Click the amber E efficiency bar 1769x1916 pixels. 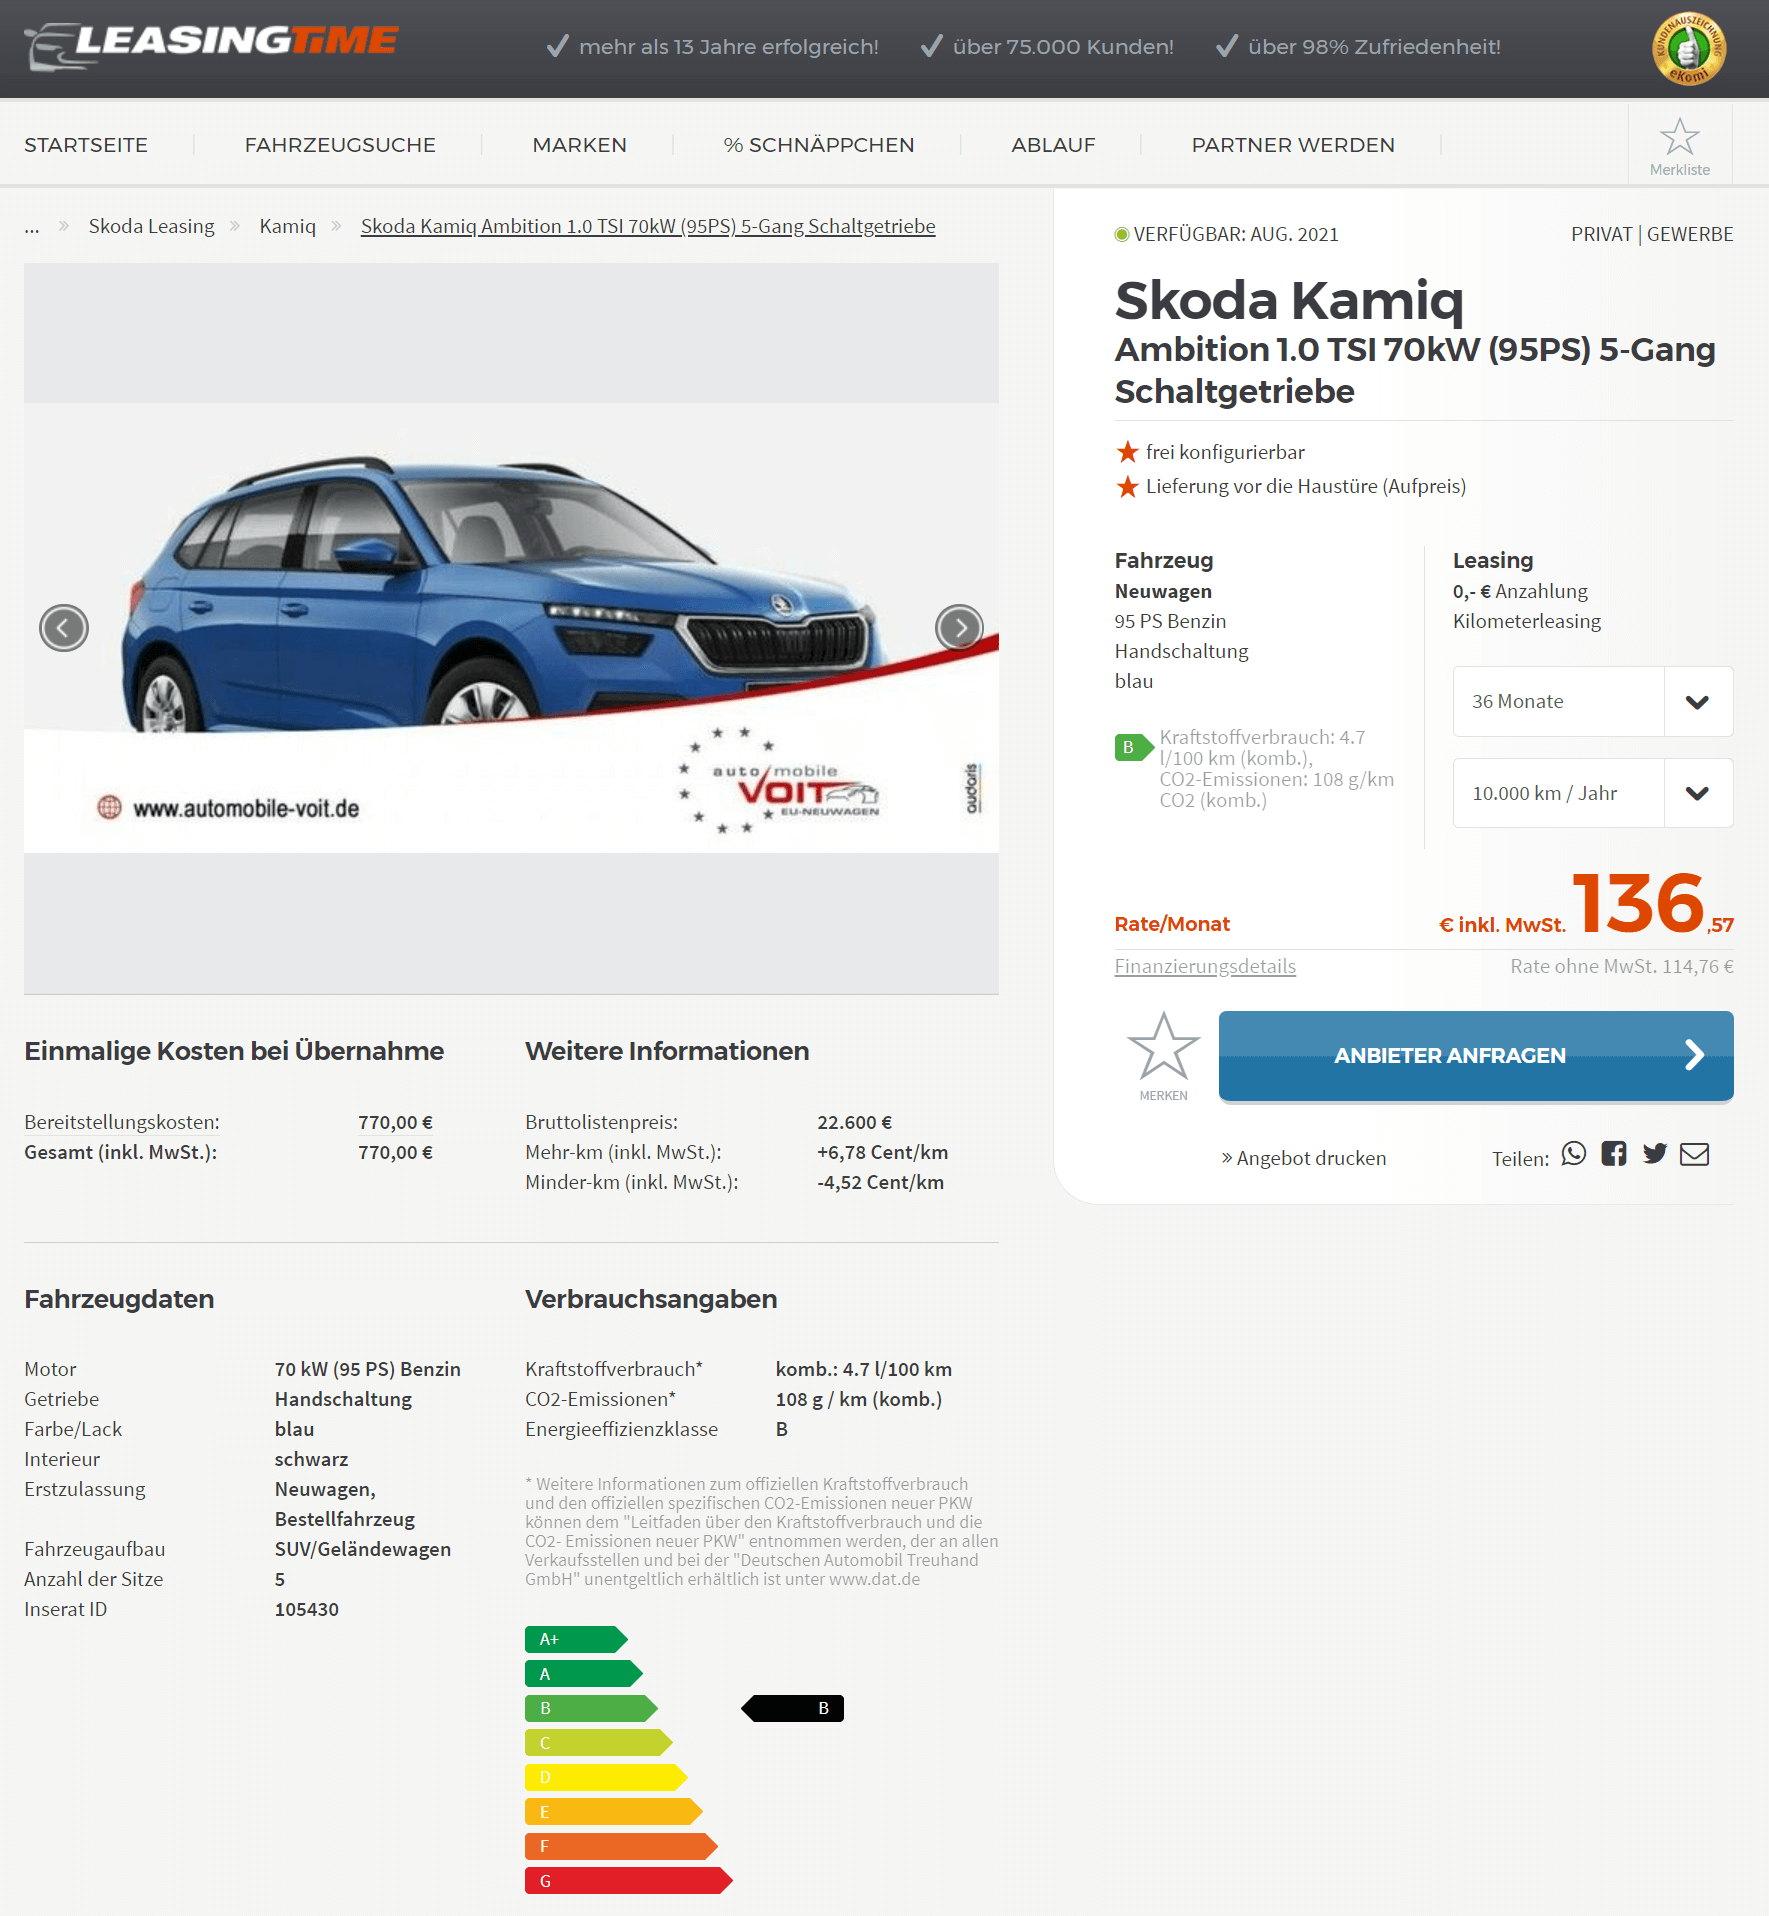614,1811
